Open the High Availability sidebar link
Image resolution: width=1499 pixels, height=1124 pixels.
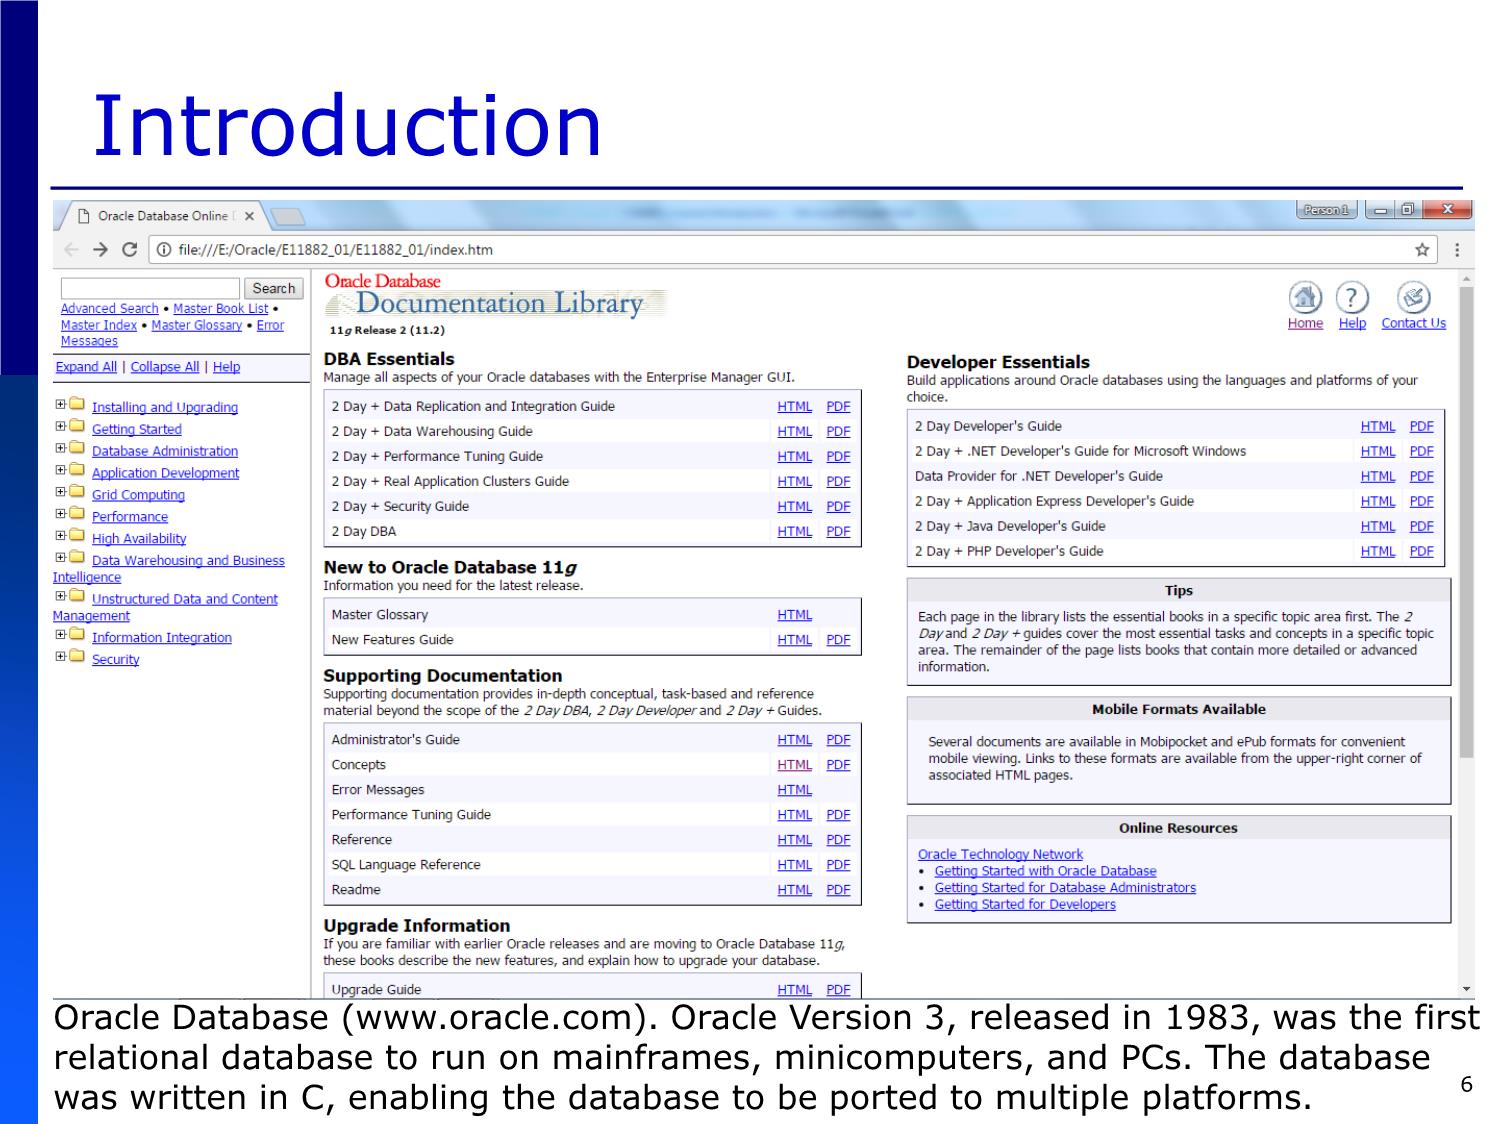pos(139,539)
